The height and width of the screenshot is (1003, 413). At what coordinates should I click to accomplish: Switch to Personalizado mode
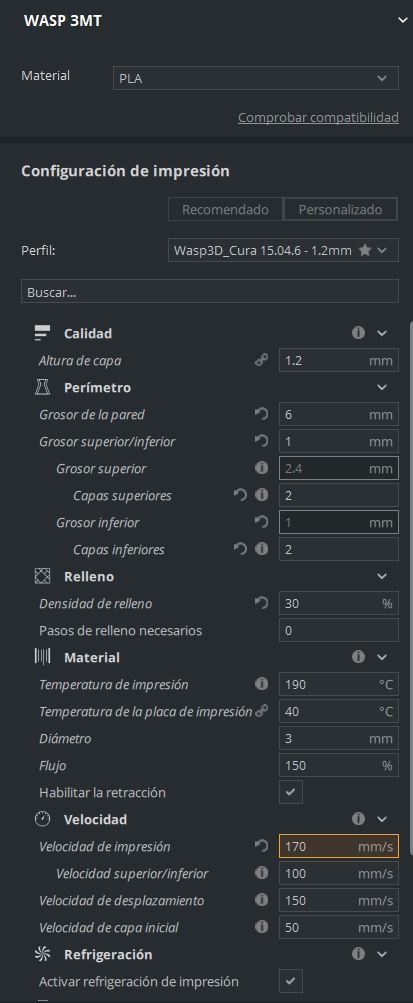tap(340, 209)
